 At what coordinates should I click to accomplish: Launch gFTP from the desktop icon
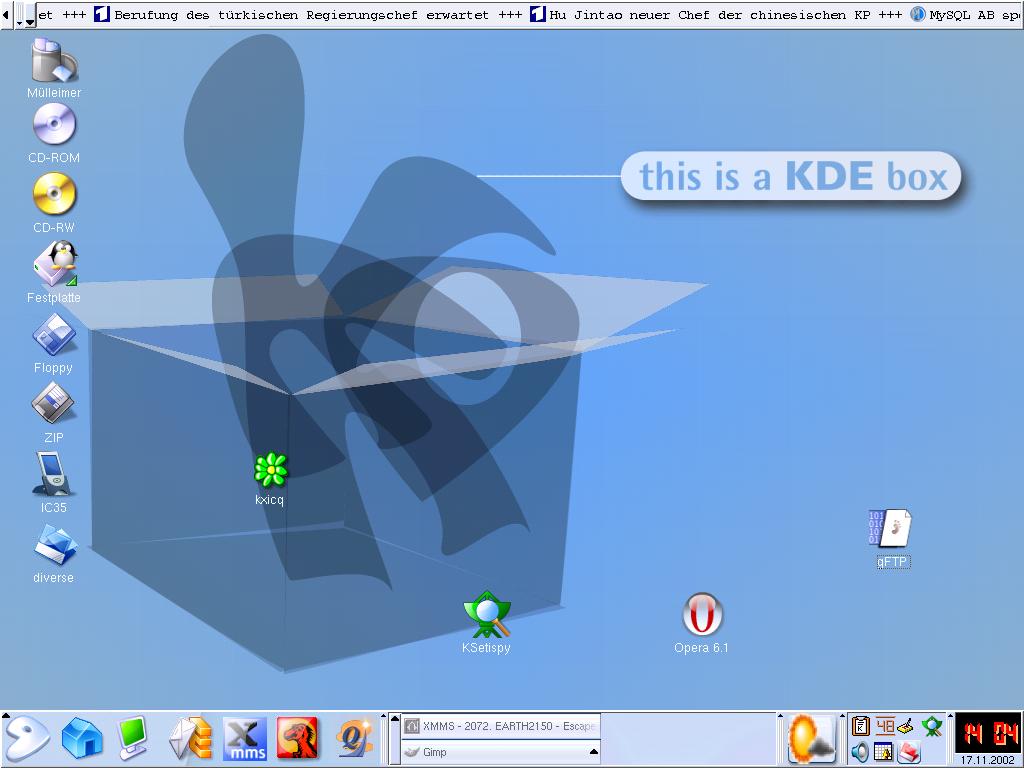[x=890, y=528]
